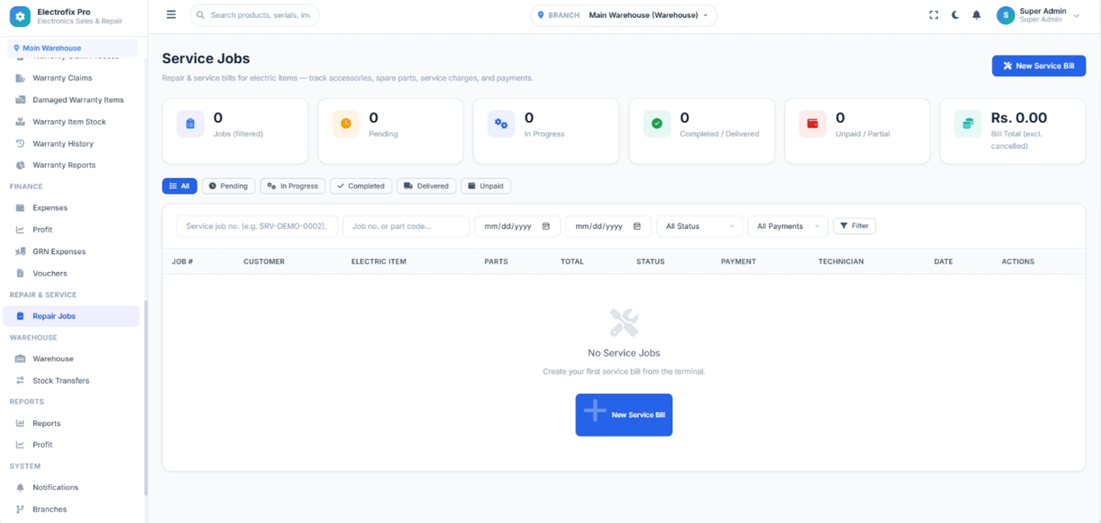
Task: Click the TOTAL column header
Action: 572,261
